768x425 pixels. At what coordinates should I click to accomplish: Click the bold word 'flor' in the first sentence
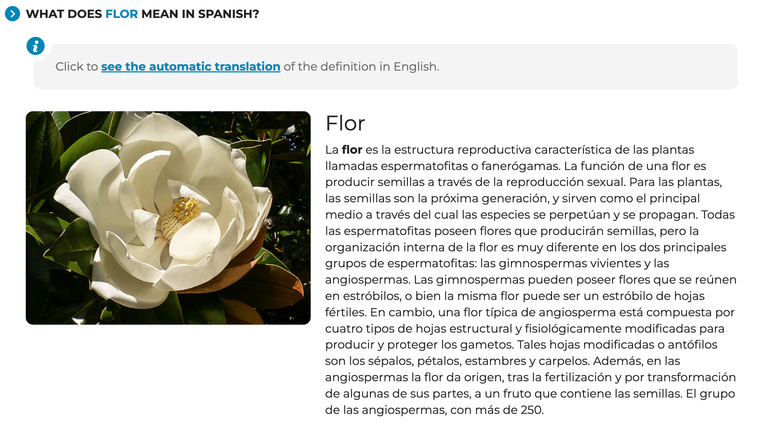click(352, 149)
